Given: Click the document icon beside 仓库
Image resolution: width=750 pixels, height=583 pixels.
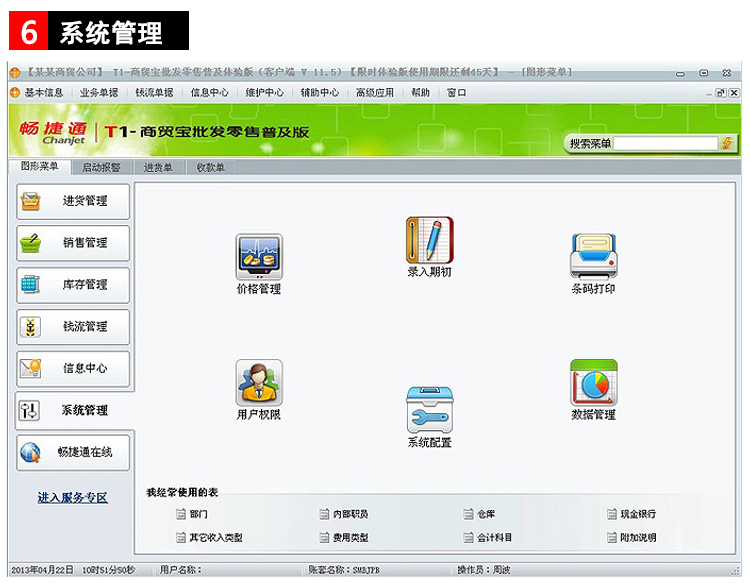Looking at the screenshot, I should pyautogui.click(x=468, y=514).
